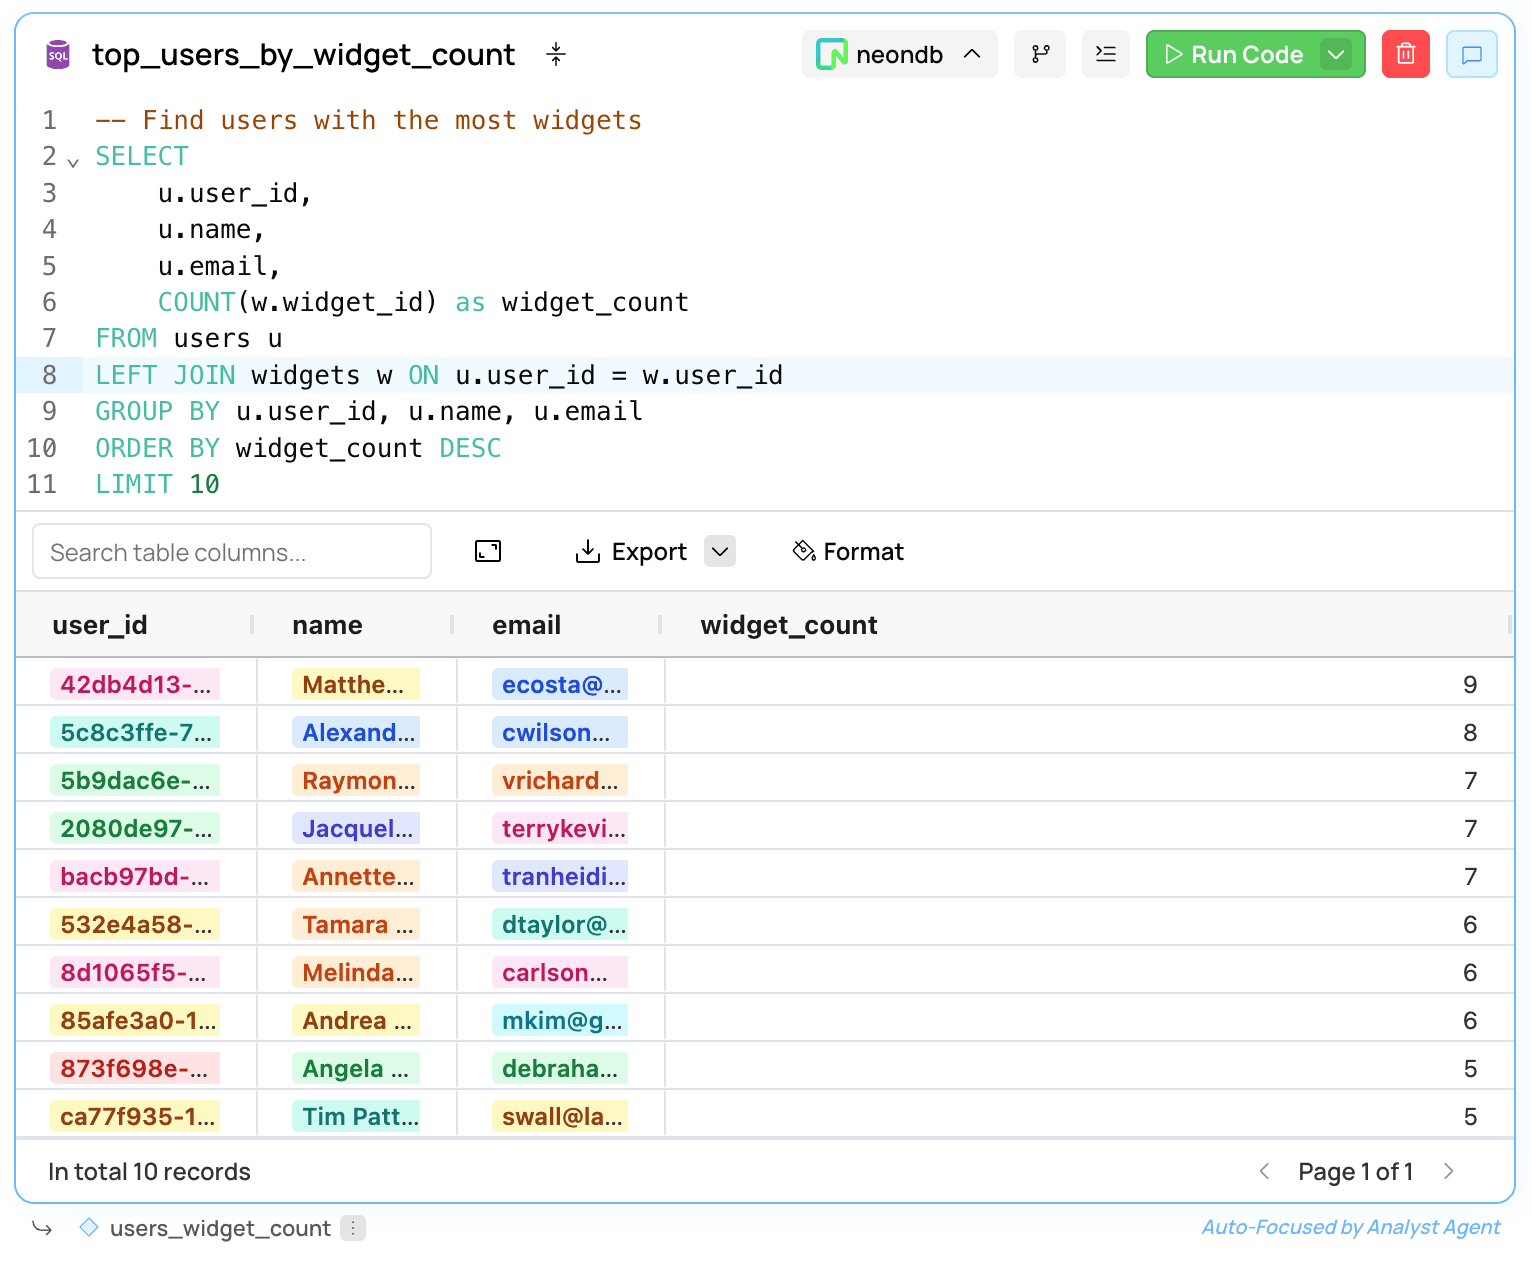Open the git branch icon button

point(1040,54)
